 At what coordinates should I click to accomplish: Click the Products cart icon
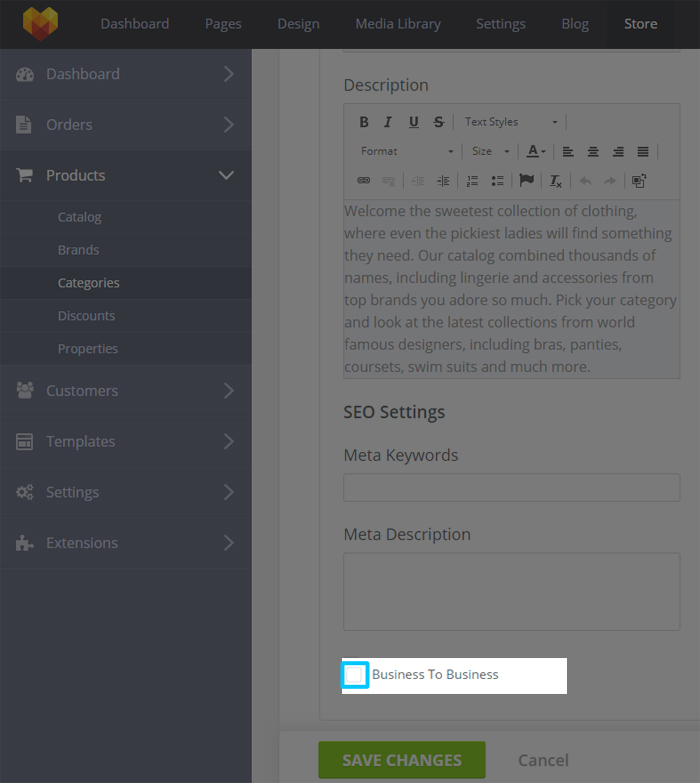coord(24,175)
